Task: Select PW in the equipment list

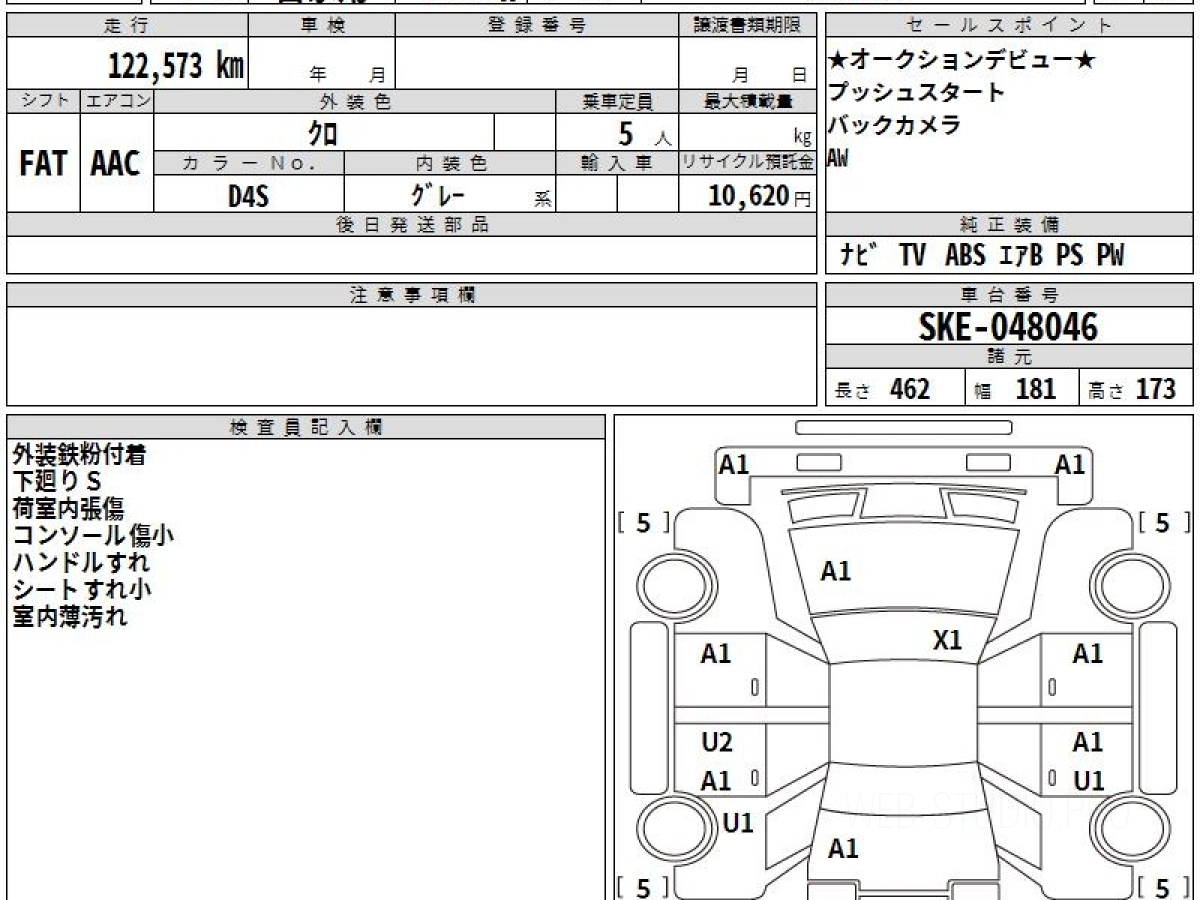Action: pos(1109,256)
